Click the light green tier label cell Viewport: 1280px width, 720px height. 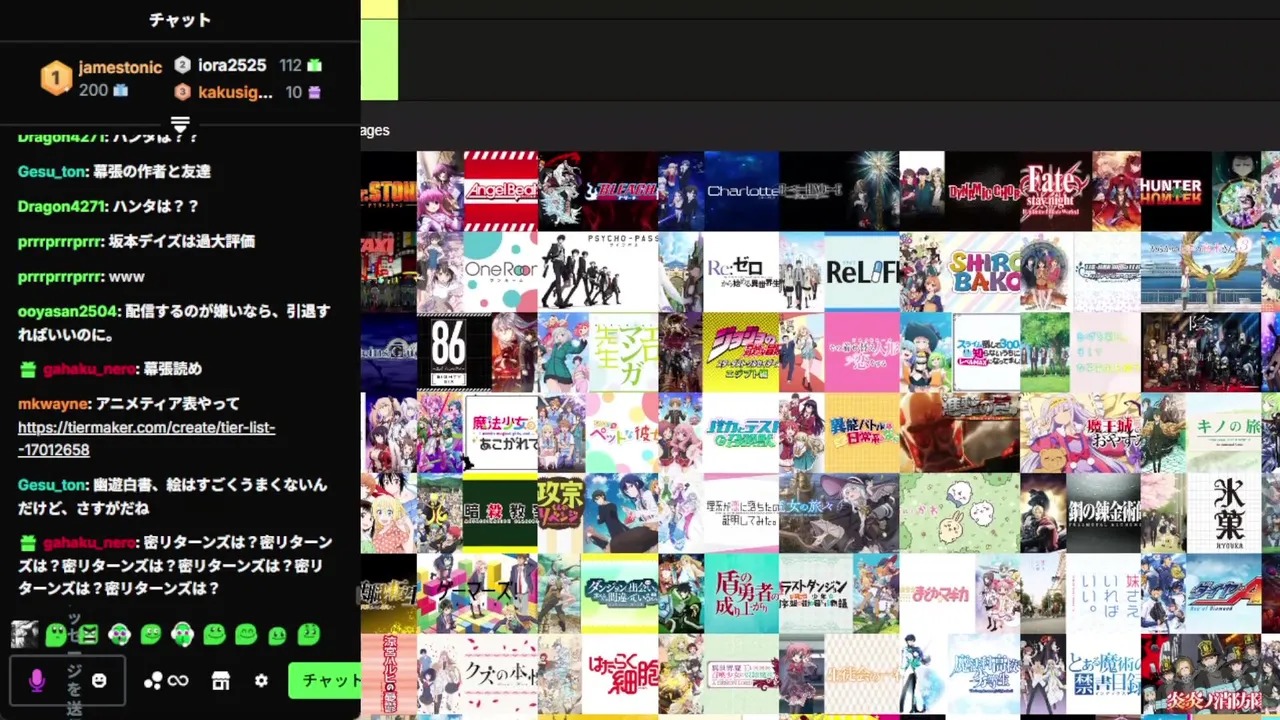pyautogui.click(x=379, y=60)
